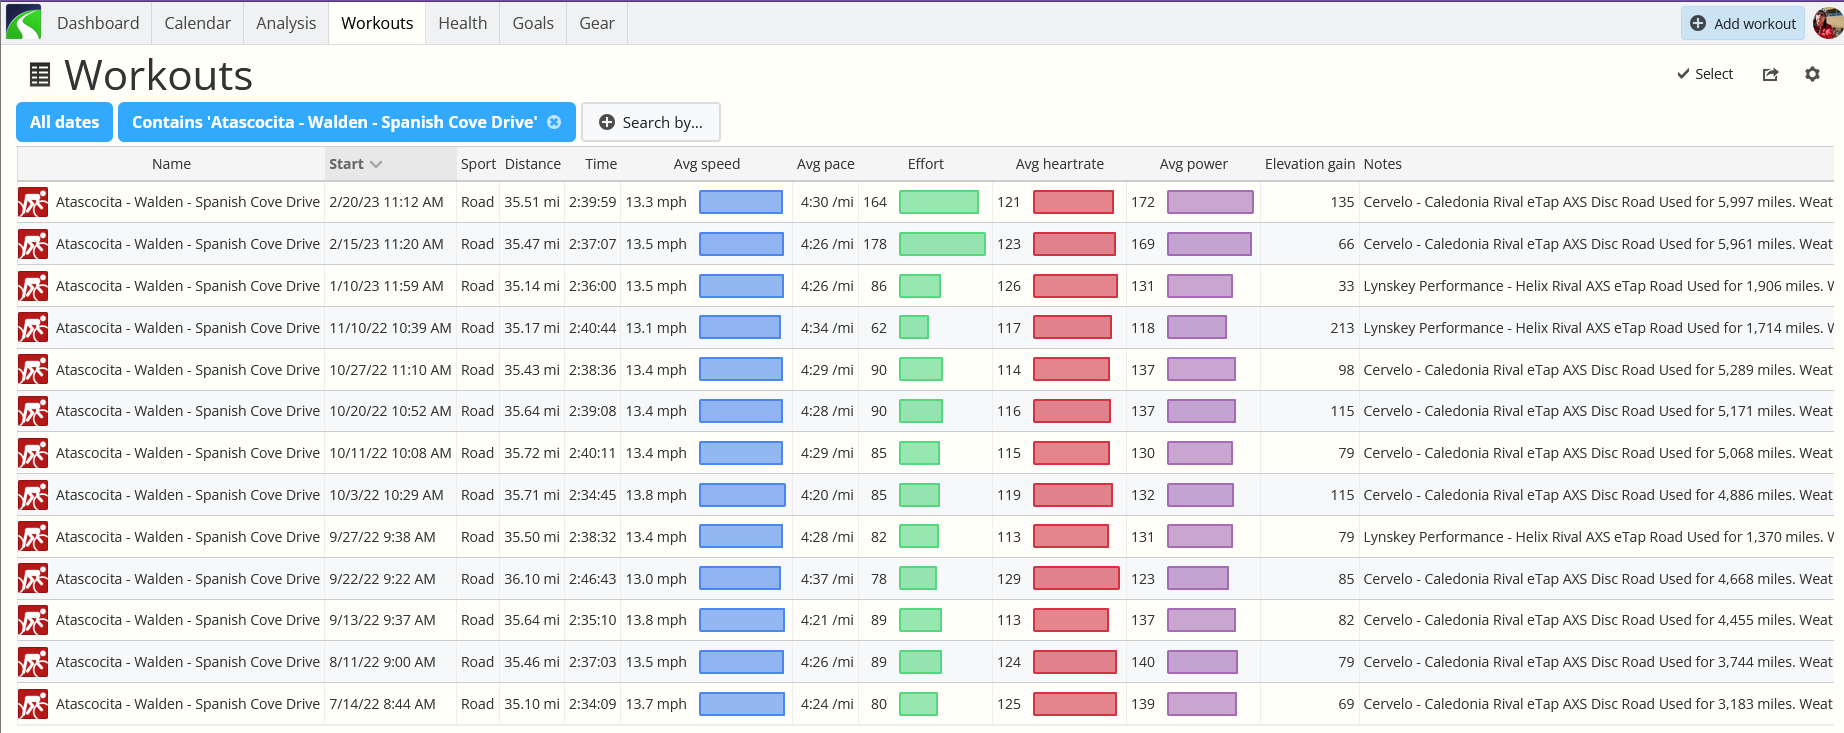
Task: Click the Elevation gain column header
Action: pos(1309,164)
